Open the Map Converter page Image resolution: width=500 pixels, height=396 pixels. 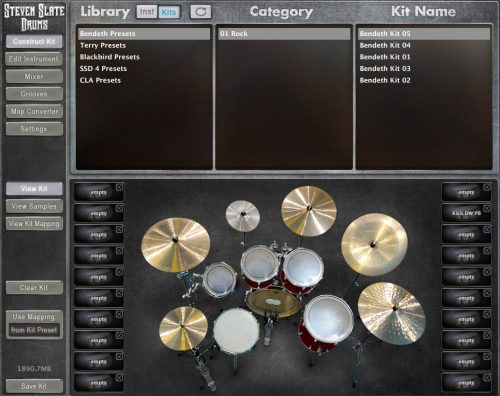34,111
